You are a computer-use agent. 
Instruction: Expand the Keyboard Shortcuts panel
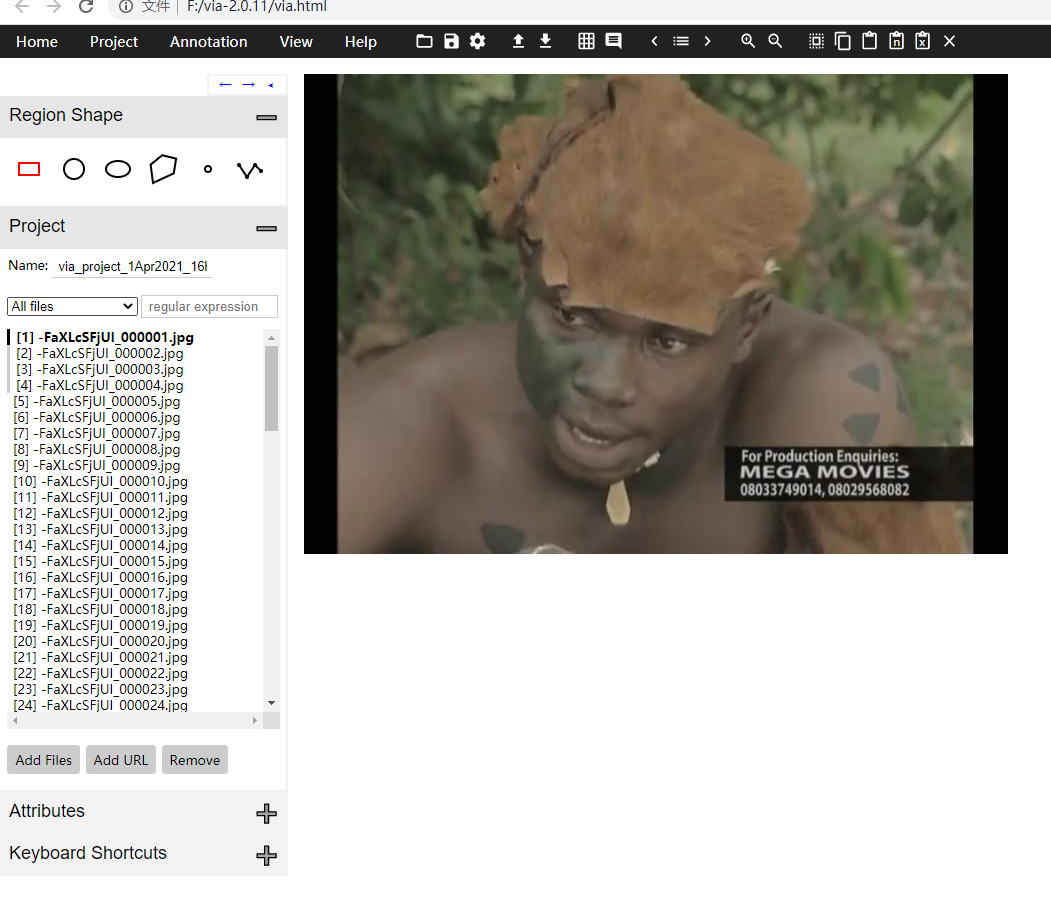(x=266, y=855)
